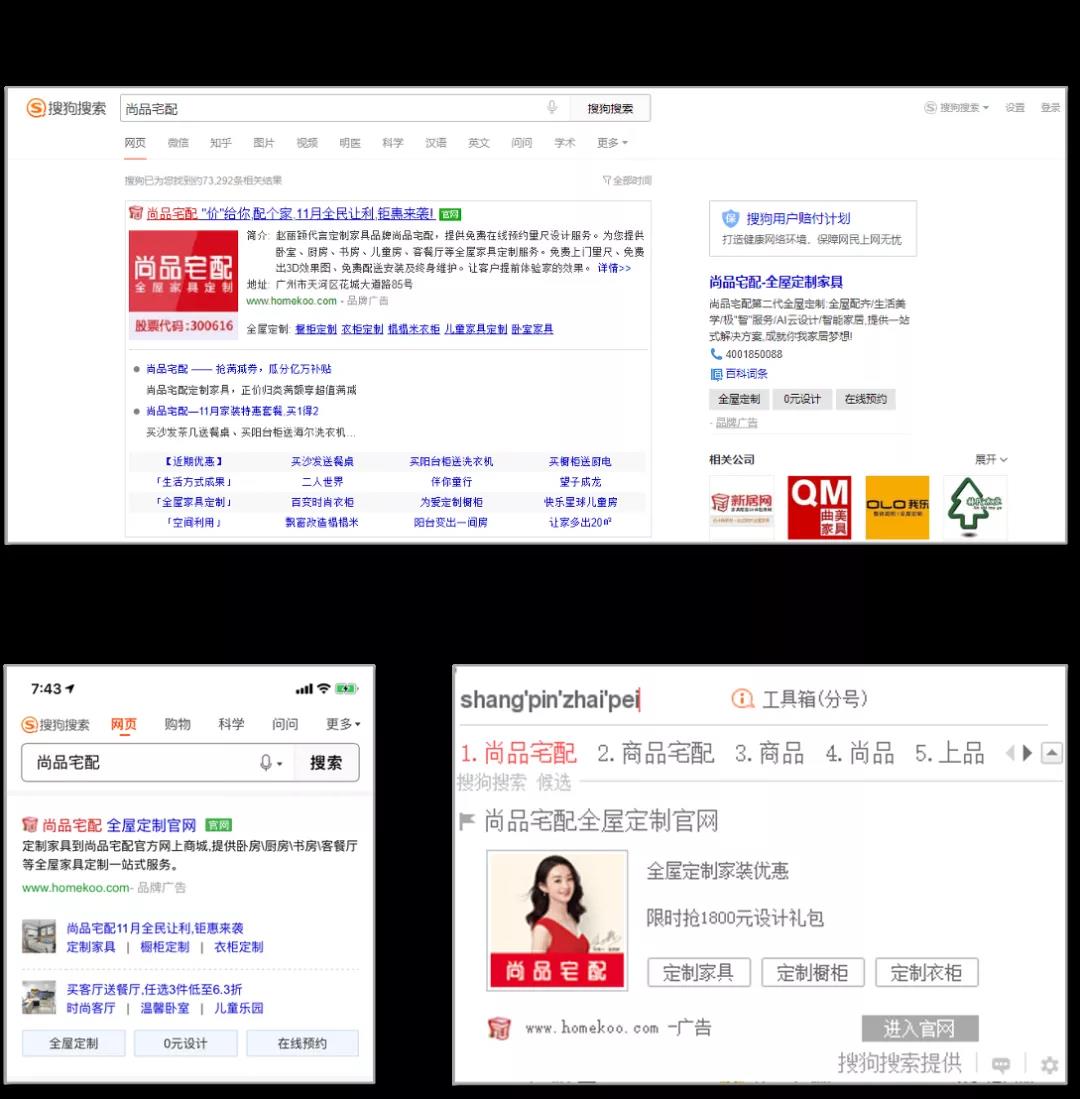Click the Sogou logo in desktop search page
The image size is (1080, 1099).
[67, 108]
